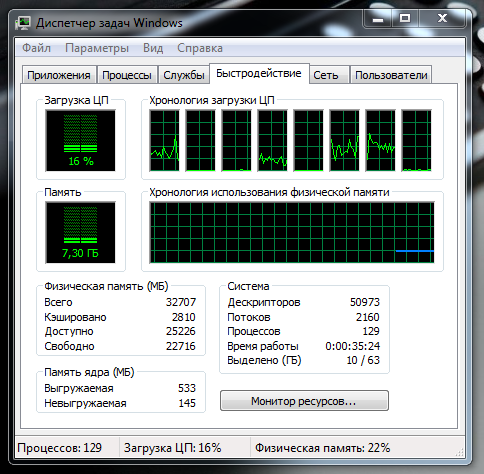The width and height of the screenshot is (484, 474).
Task: Minimize the Task Manager window
Action: coord(378,19)
